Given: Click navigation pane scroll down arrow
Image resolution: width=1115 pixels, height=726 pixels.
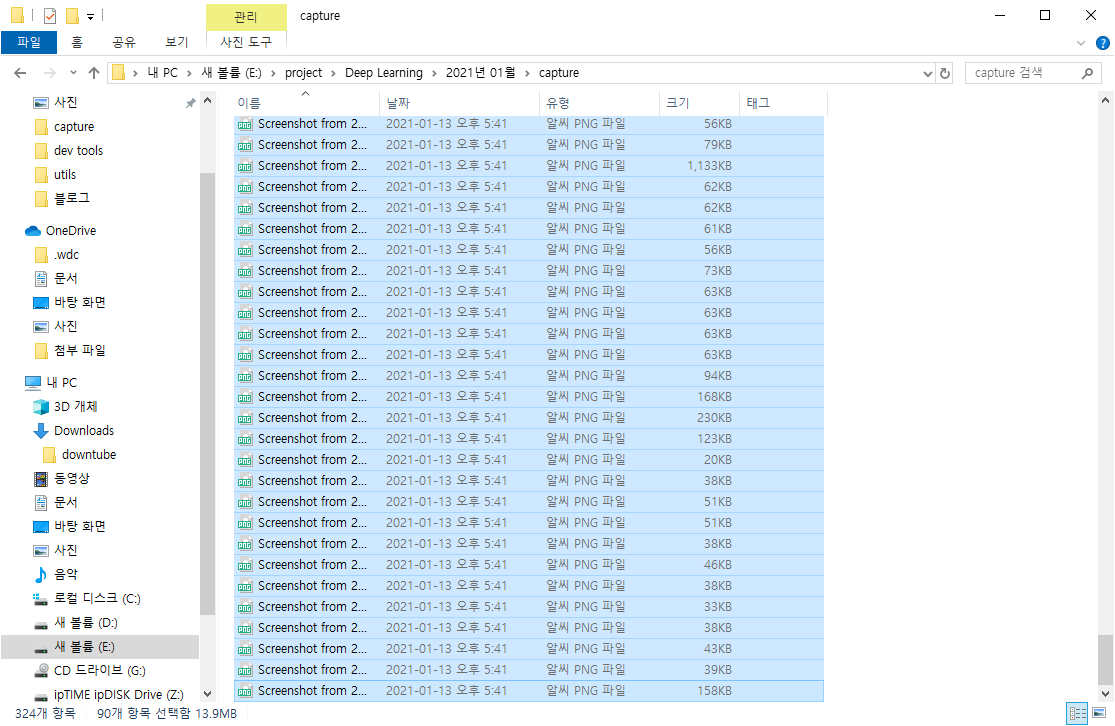Looking at the screenshot, I should click(207, 694).
